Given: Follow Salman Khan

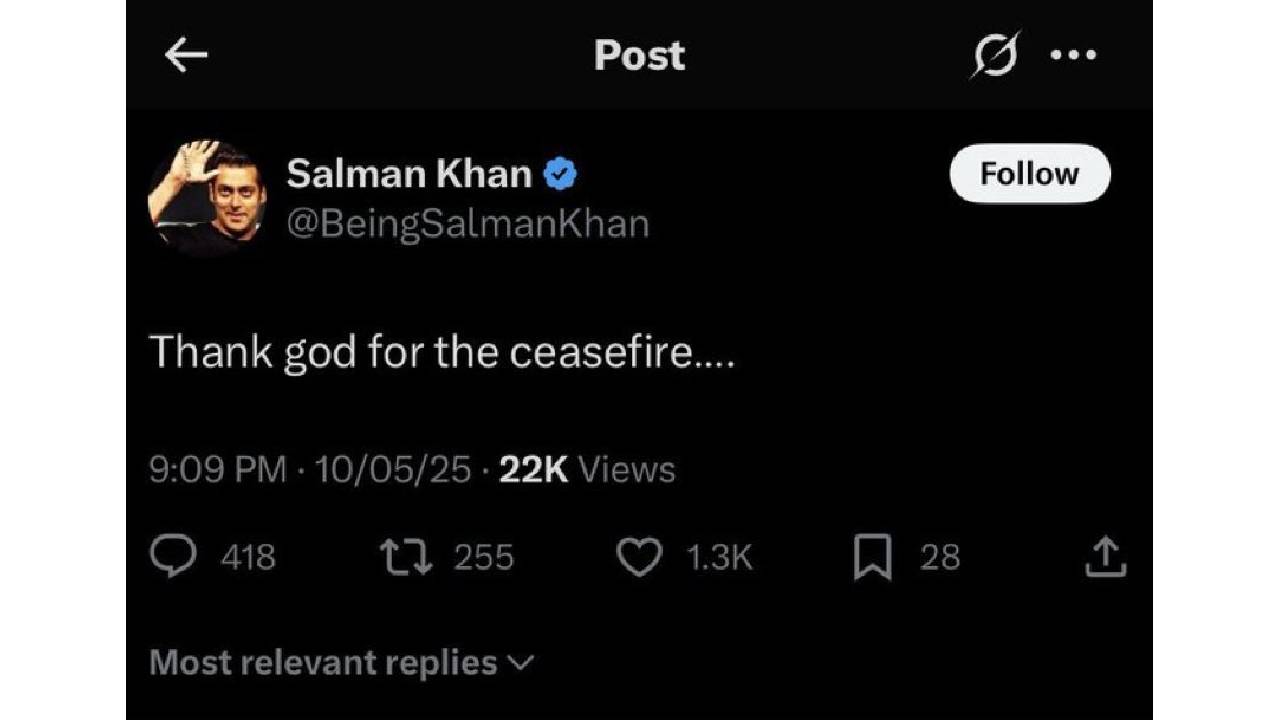Looking at the screenshot, I should click(1029, 174).
